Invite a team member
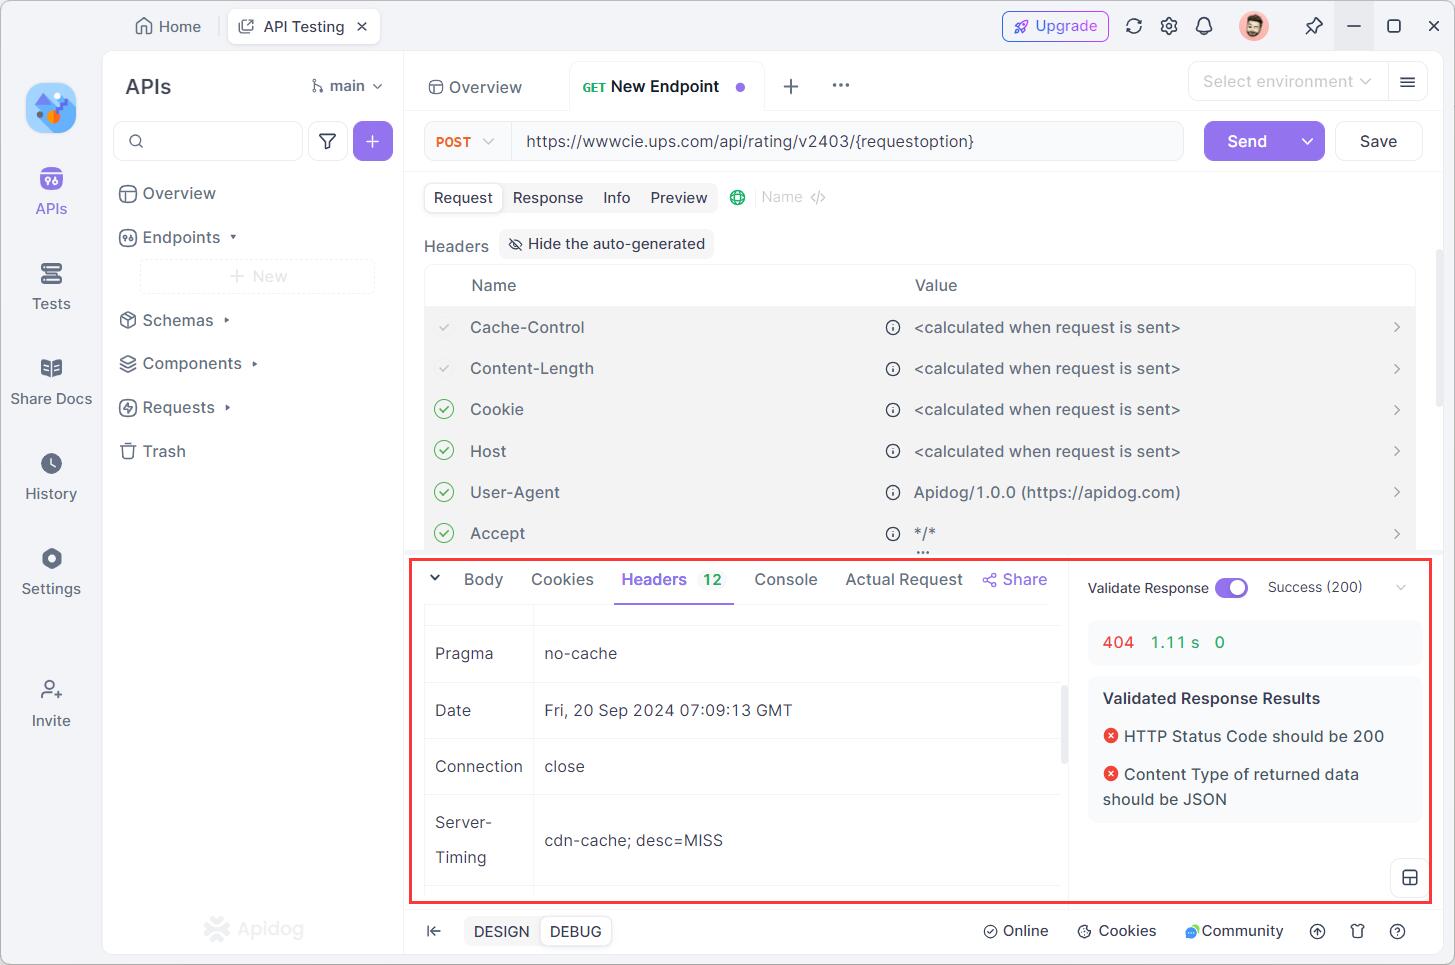Image resolution: width=1455 pixels, height=965 pixels. [x=51, y=704]
